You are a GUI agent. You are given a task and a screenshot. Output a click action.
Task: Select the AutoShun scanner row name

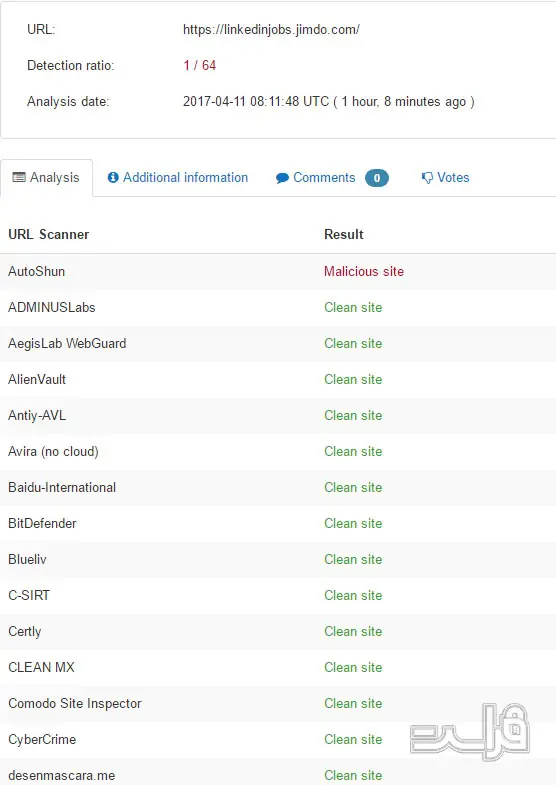coord(37,271)
